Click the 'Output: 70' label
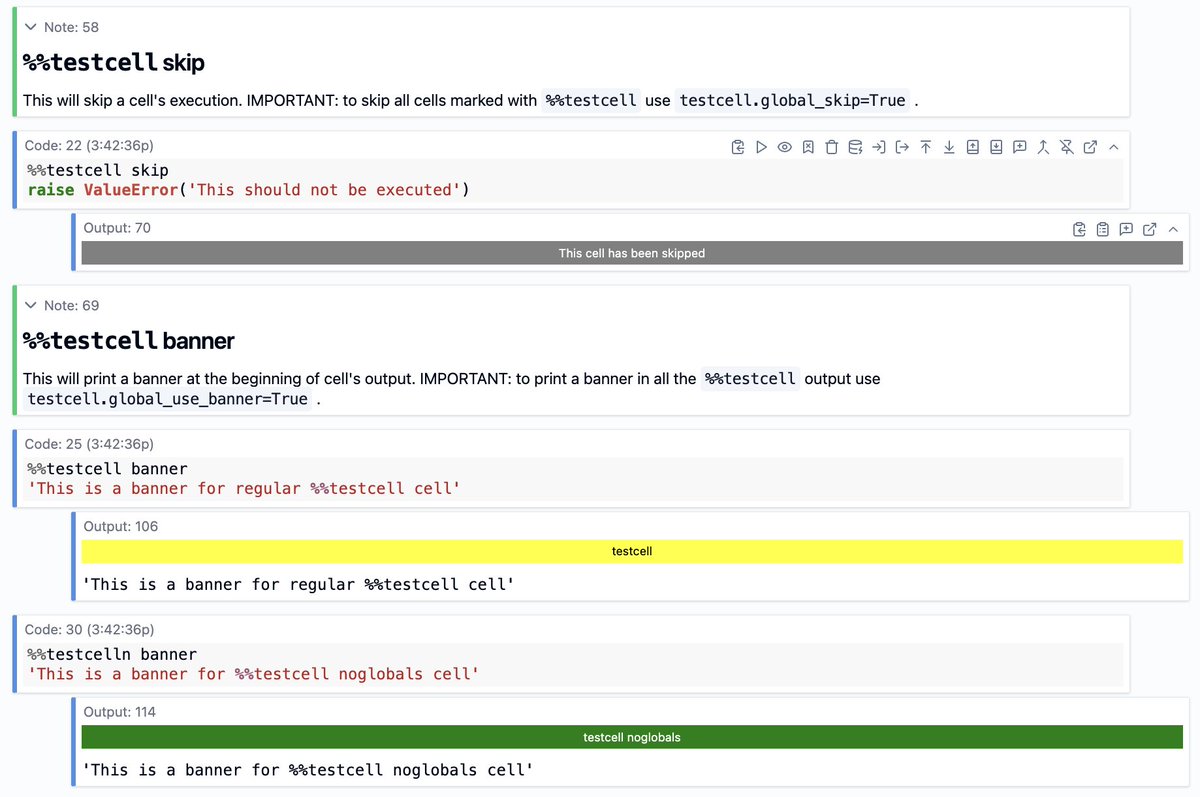Screen dimensions: 1200x797 (x=117, y=227)
